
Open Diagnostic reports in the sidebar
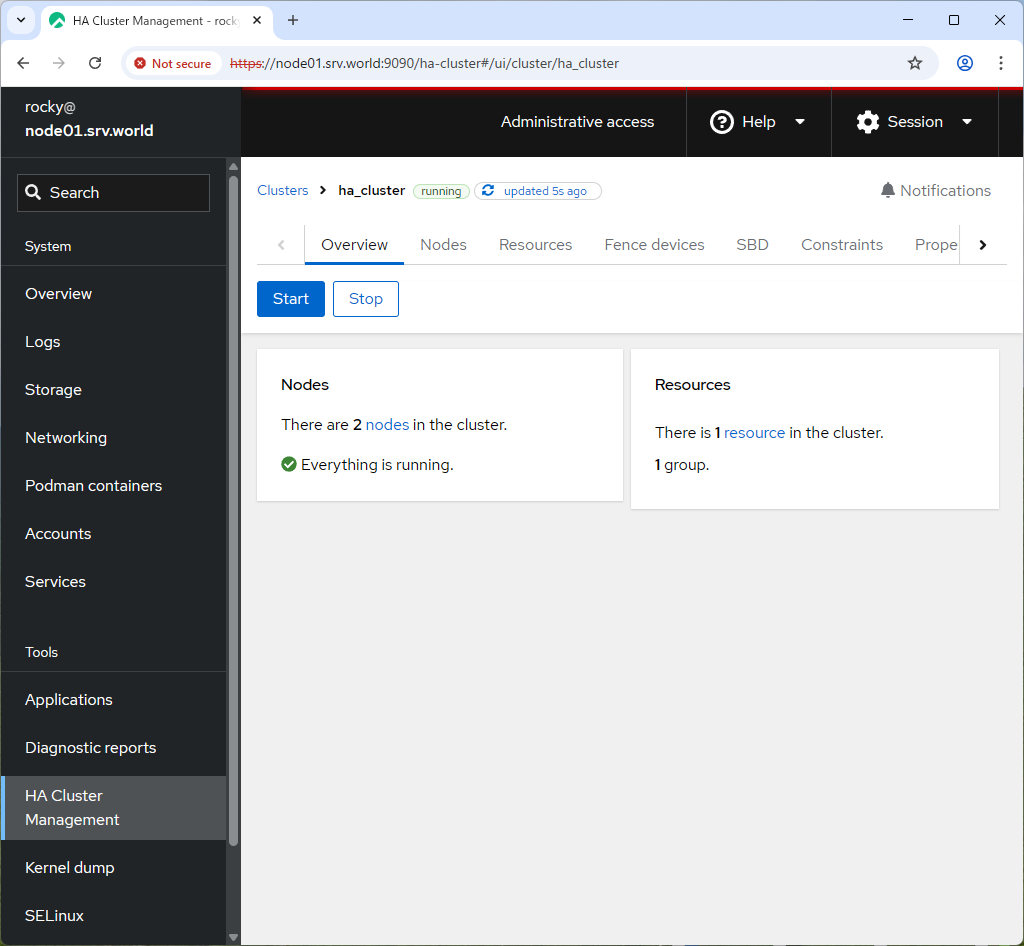(91, 747)
